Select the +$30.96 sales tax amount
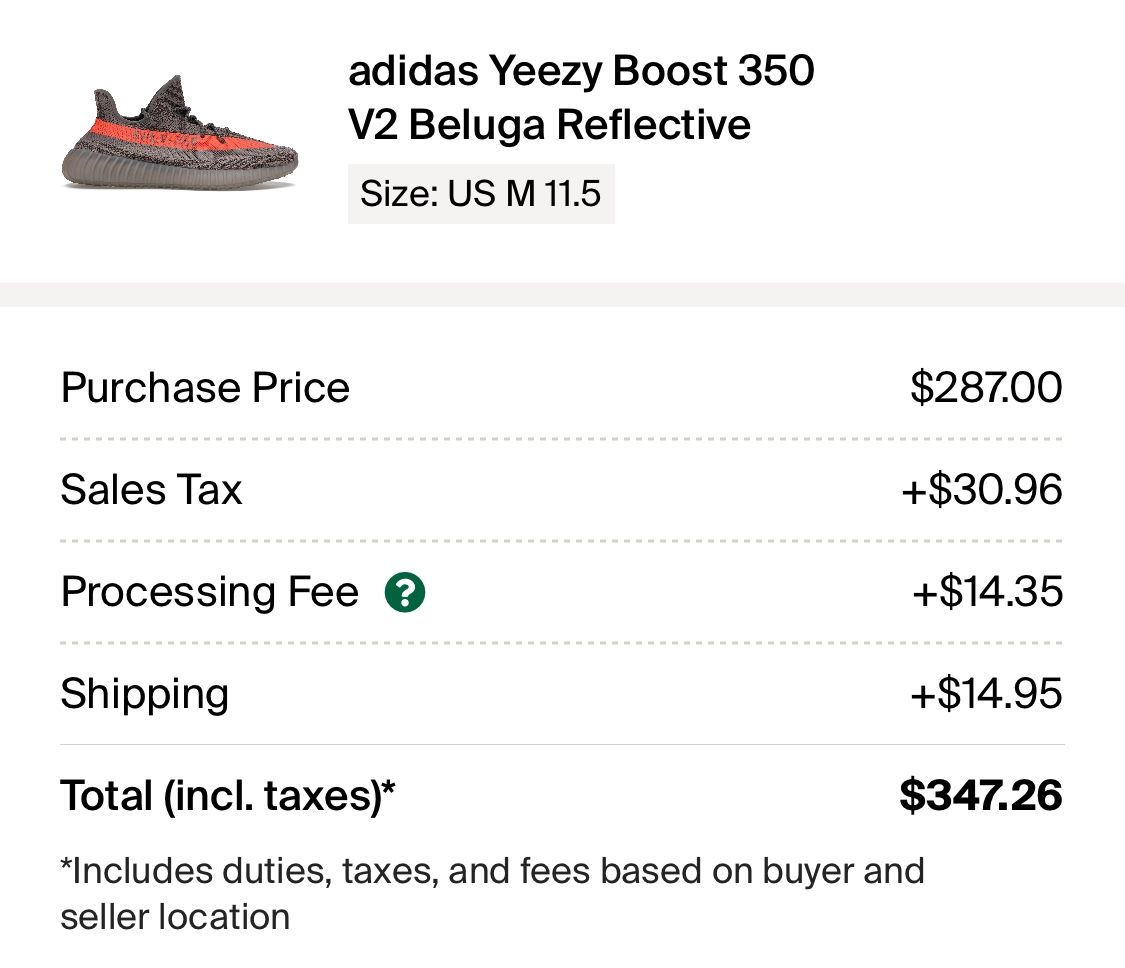This screenshot has width=1125, height=968. point(982,490)
